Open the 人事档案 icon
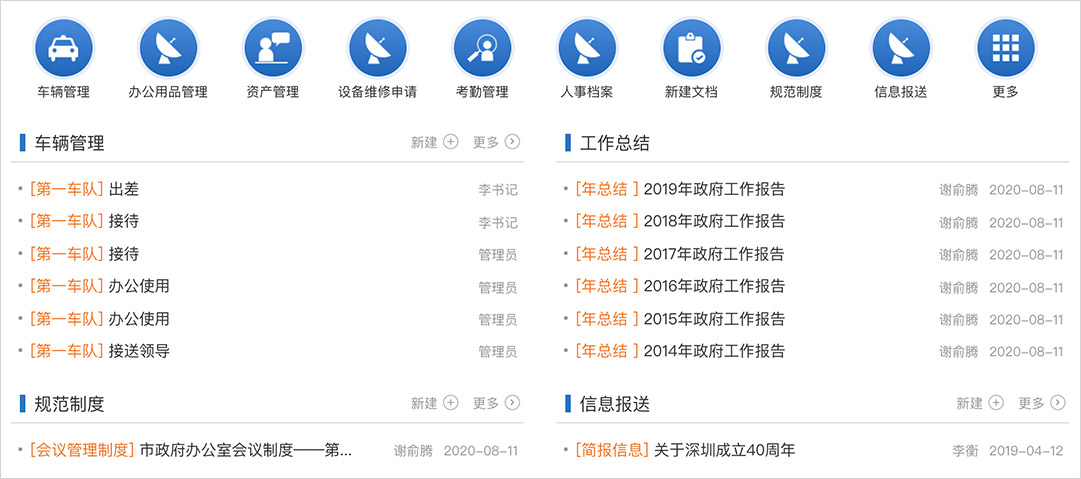The width and height of the screenshot is (1081, 479). [x=587, y=48]
